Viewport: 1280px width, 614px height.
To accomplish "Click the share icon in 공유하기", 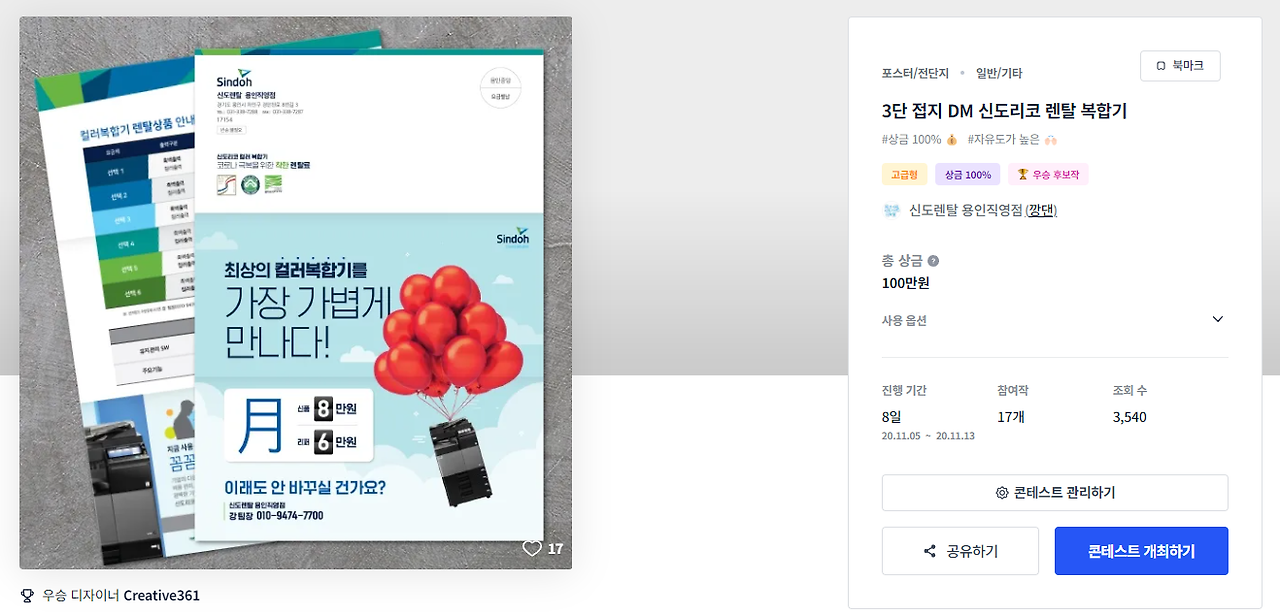I will [x=930, y=551].
